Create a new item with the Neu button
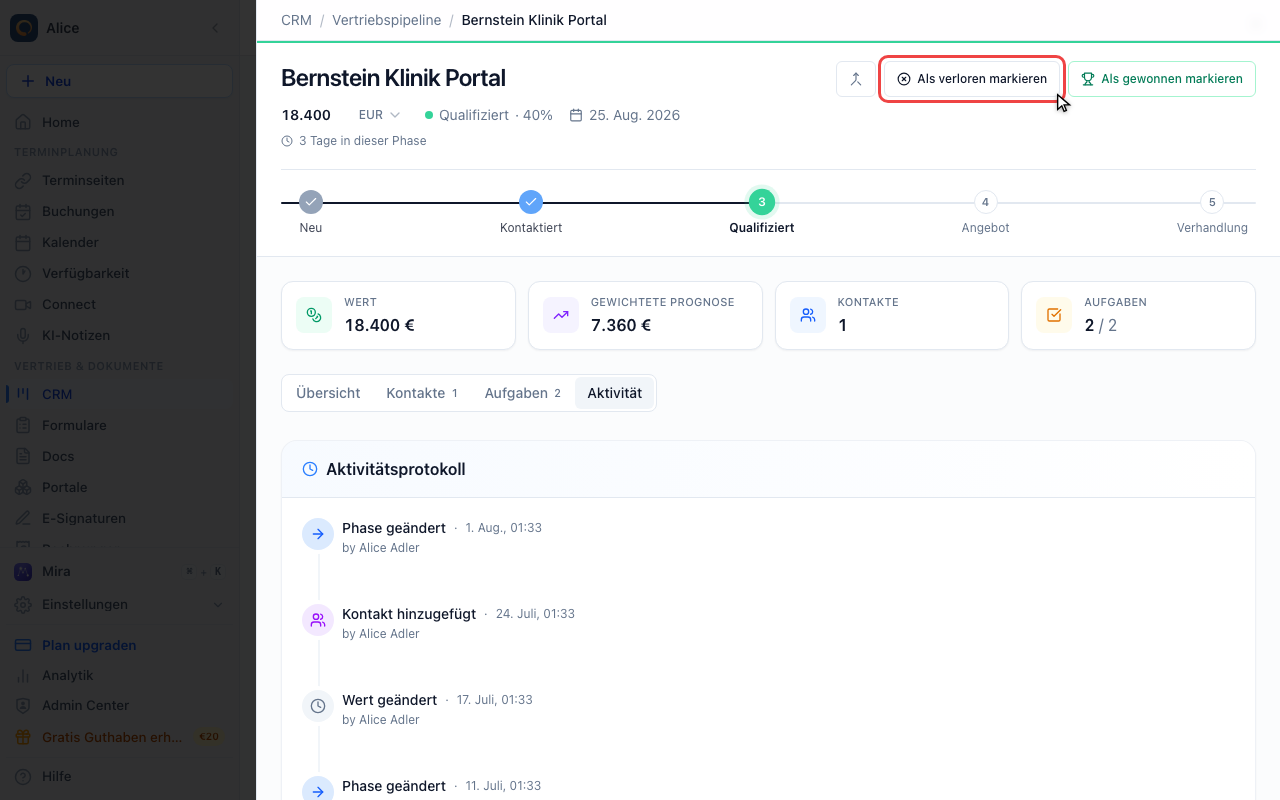Viewport: 1280px width, 800px height. pyautogui.click(x=119, y=81)
